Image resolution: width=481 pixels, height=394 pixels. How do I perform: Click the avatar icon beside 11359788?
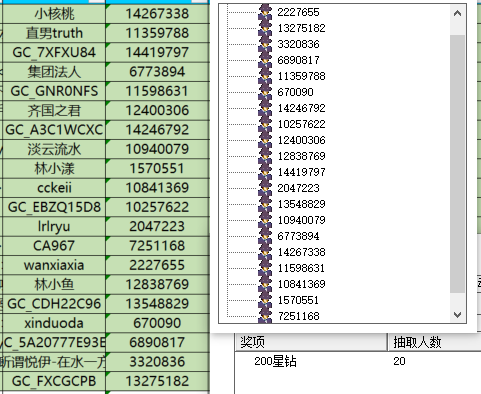(265, 76)
